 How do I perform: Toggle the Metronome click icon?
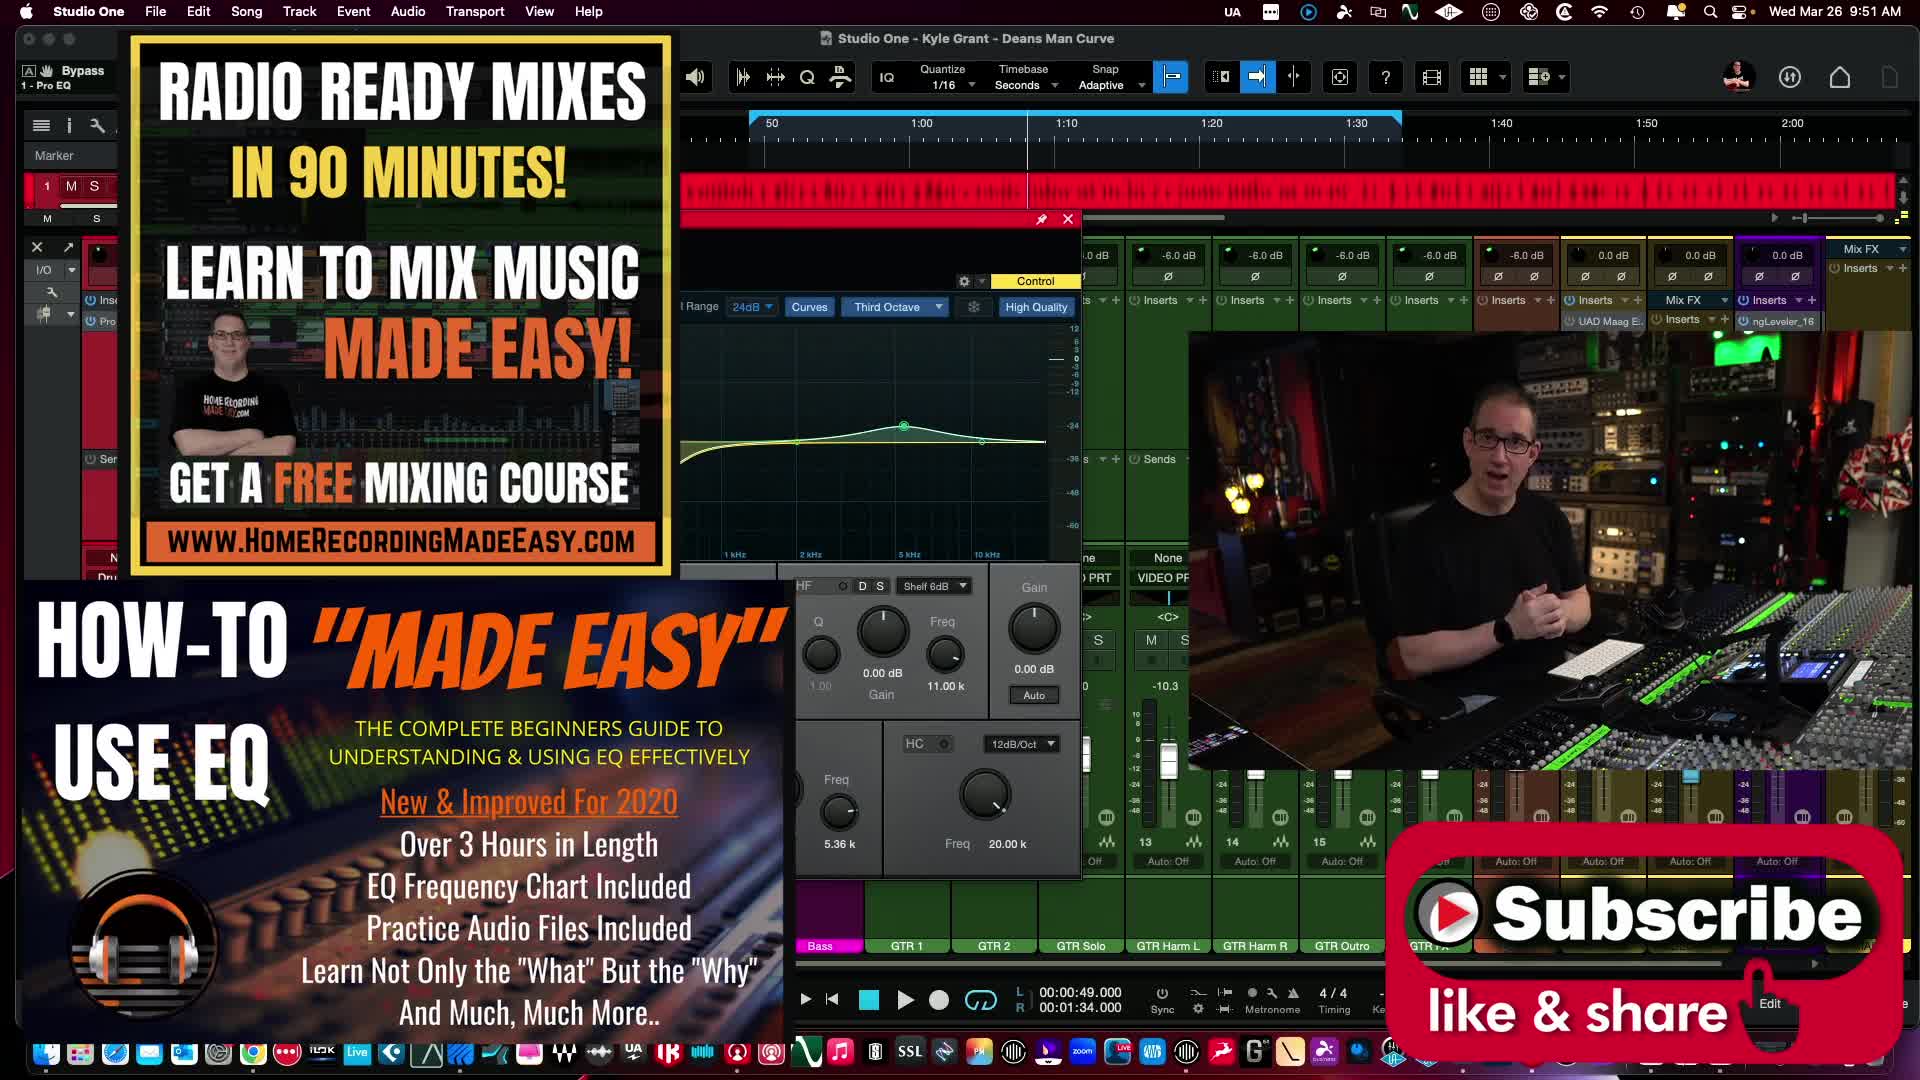click(x=1293, y=993)
